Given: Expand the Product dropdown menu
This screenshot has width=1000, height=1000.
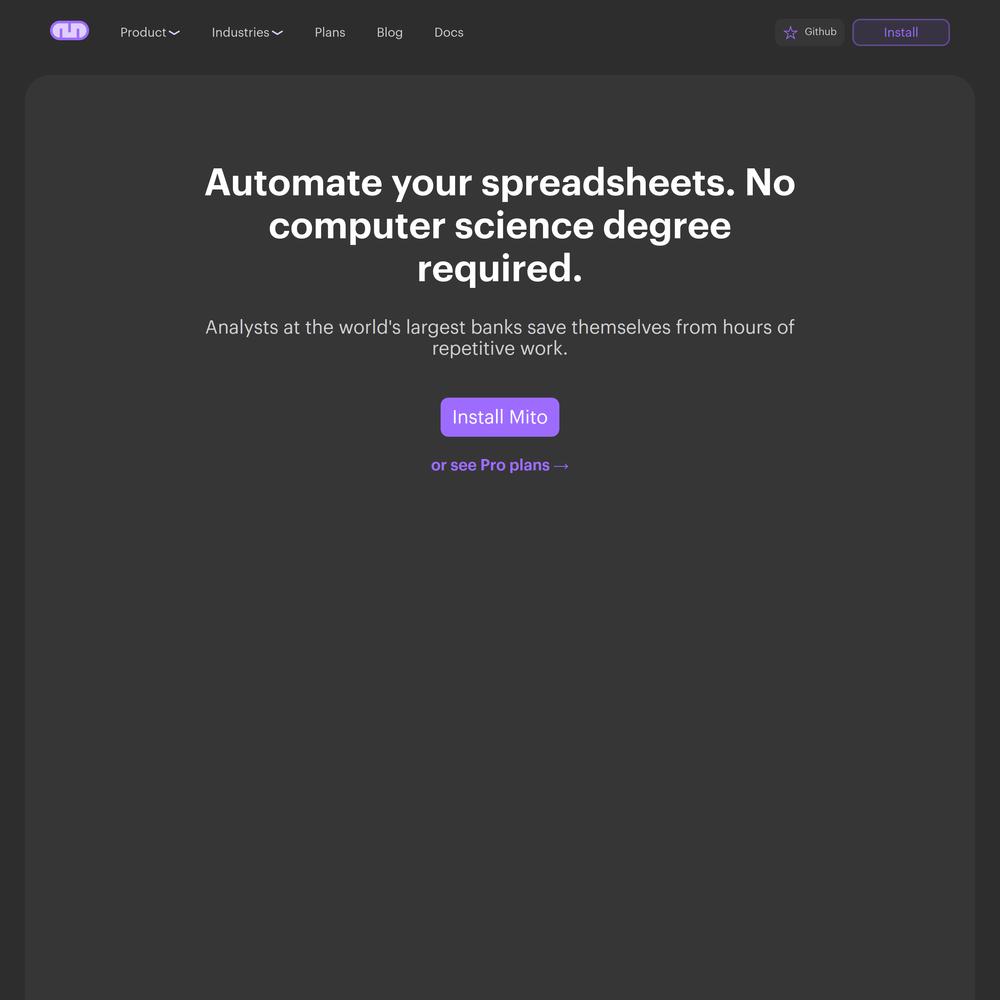Looking at the screenshot, I should click(150, 33).
